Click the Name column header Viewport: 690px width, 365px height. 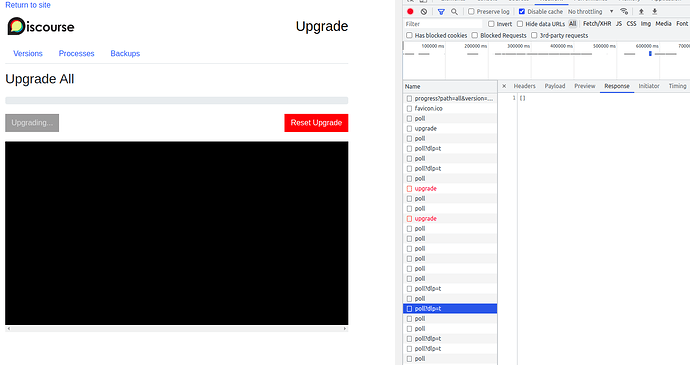450,86
